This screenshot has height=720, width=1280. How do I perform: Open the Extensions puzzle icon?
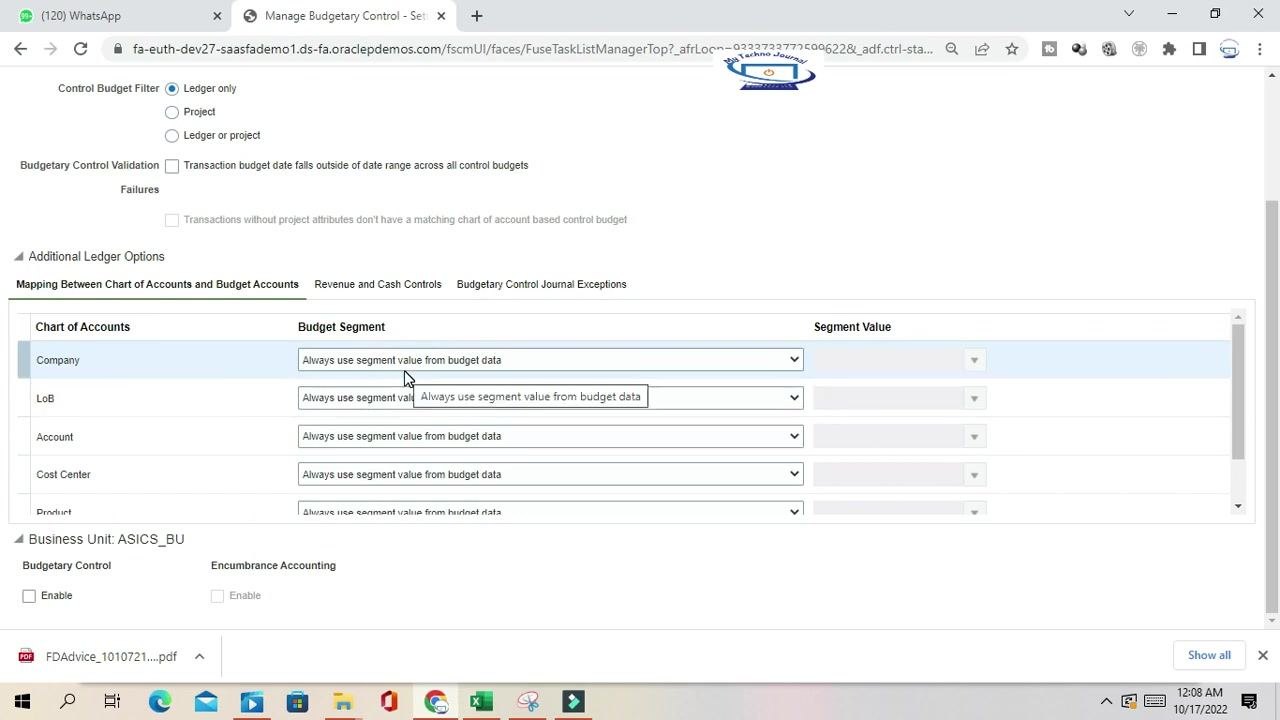(1169, 48)
